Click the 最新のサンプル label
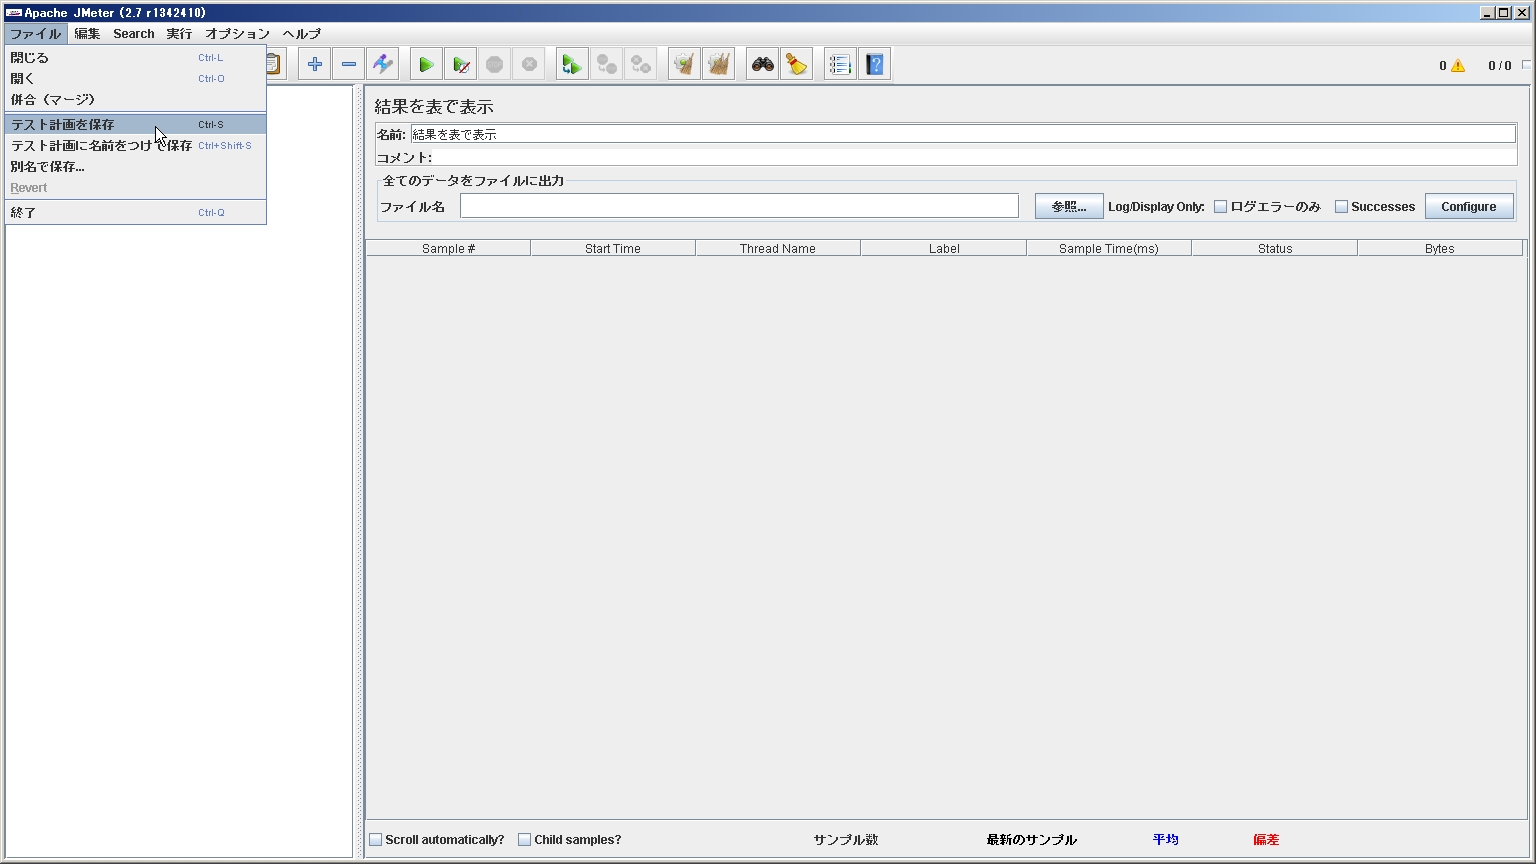Screen dimensions: 1536x864 click(1032, 840)
